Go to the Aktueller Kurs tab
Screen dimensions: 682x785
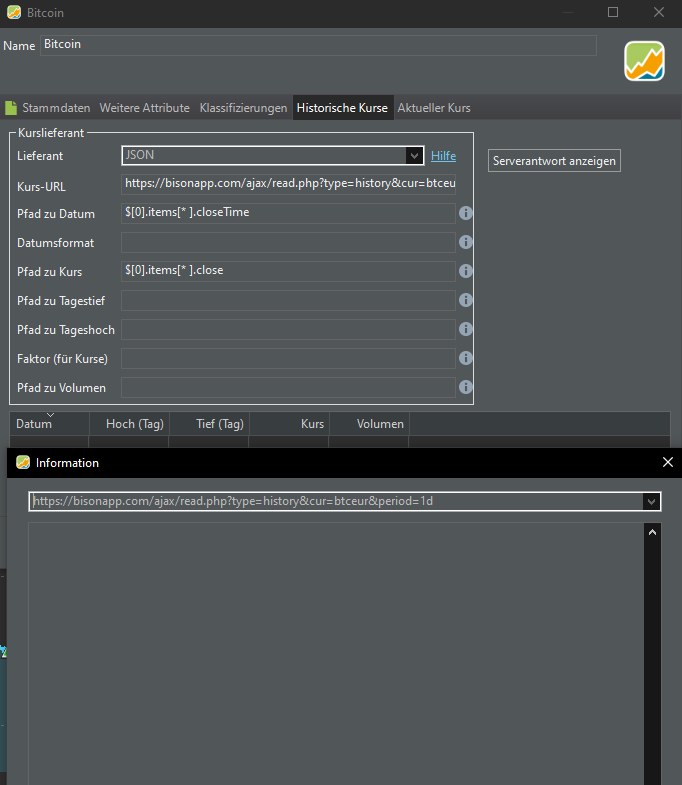coord(434,108)
